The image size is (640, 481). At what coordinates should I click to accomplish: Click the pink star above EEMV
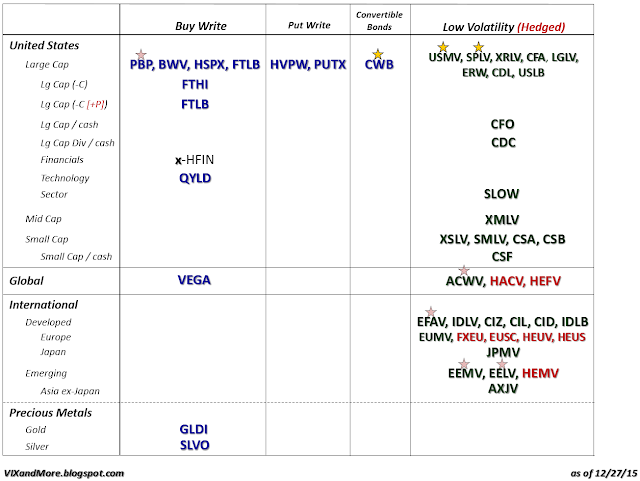[x=464, y=363]
